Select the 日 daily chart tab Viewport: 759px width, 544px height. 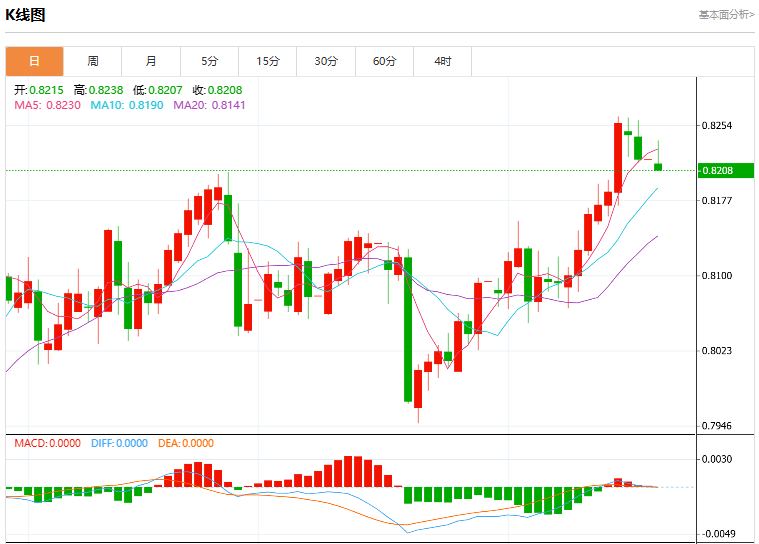[x=34, y=61]
